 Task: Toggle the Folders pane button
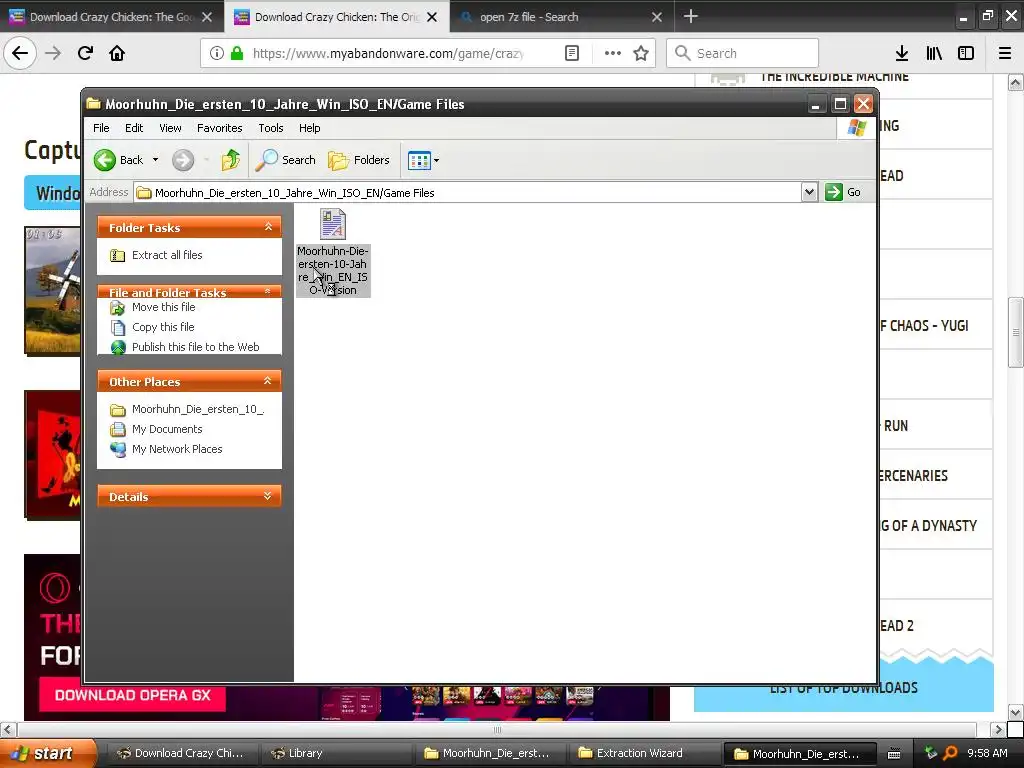[x=359, y=160]
